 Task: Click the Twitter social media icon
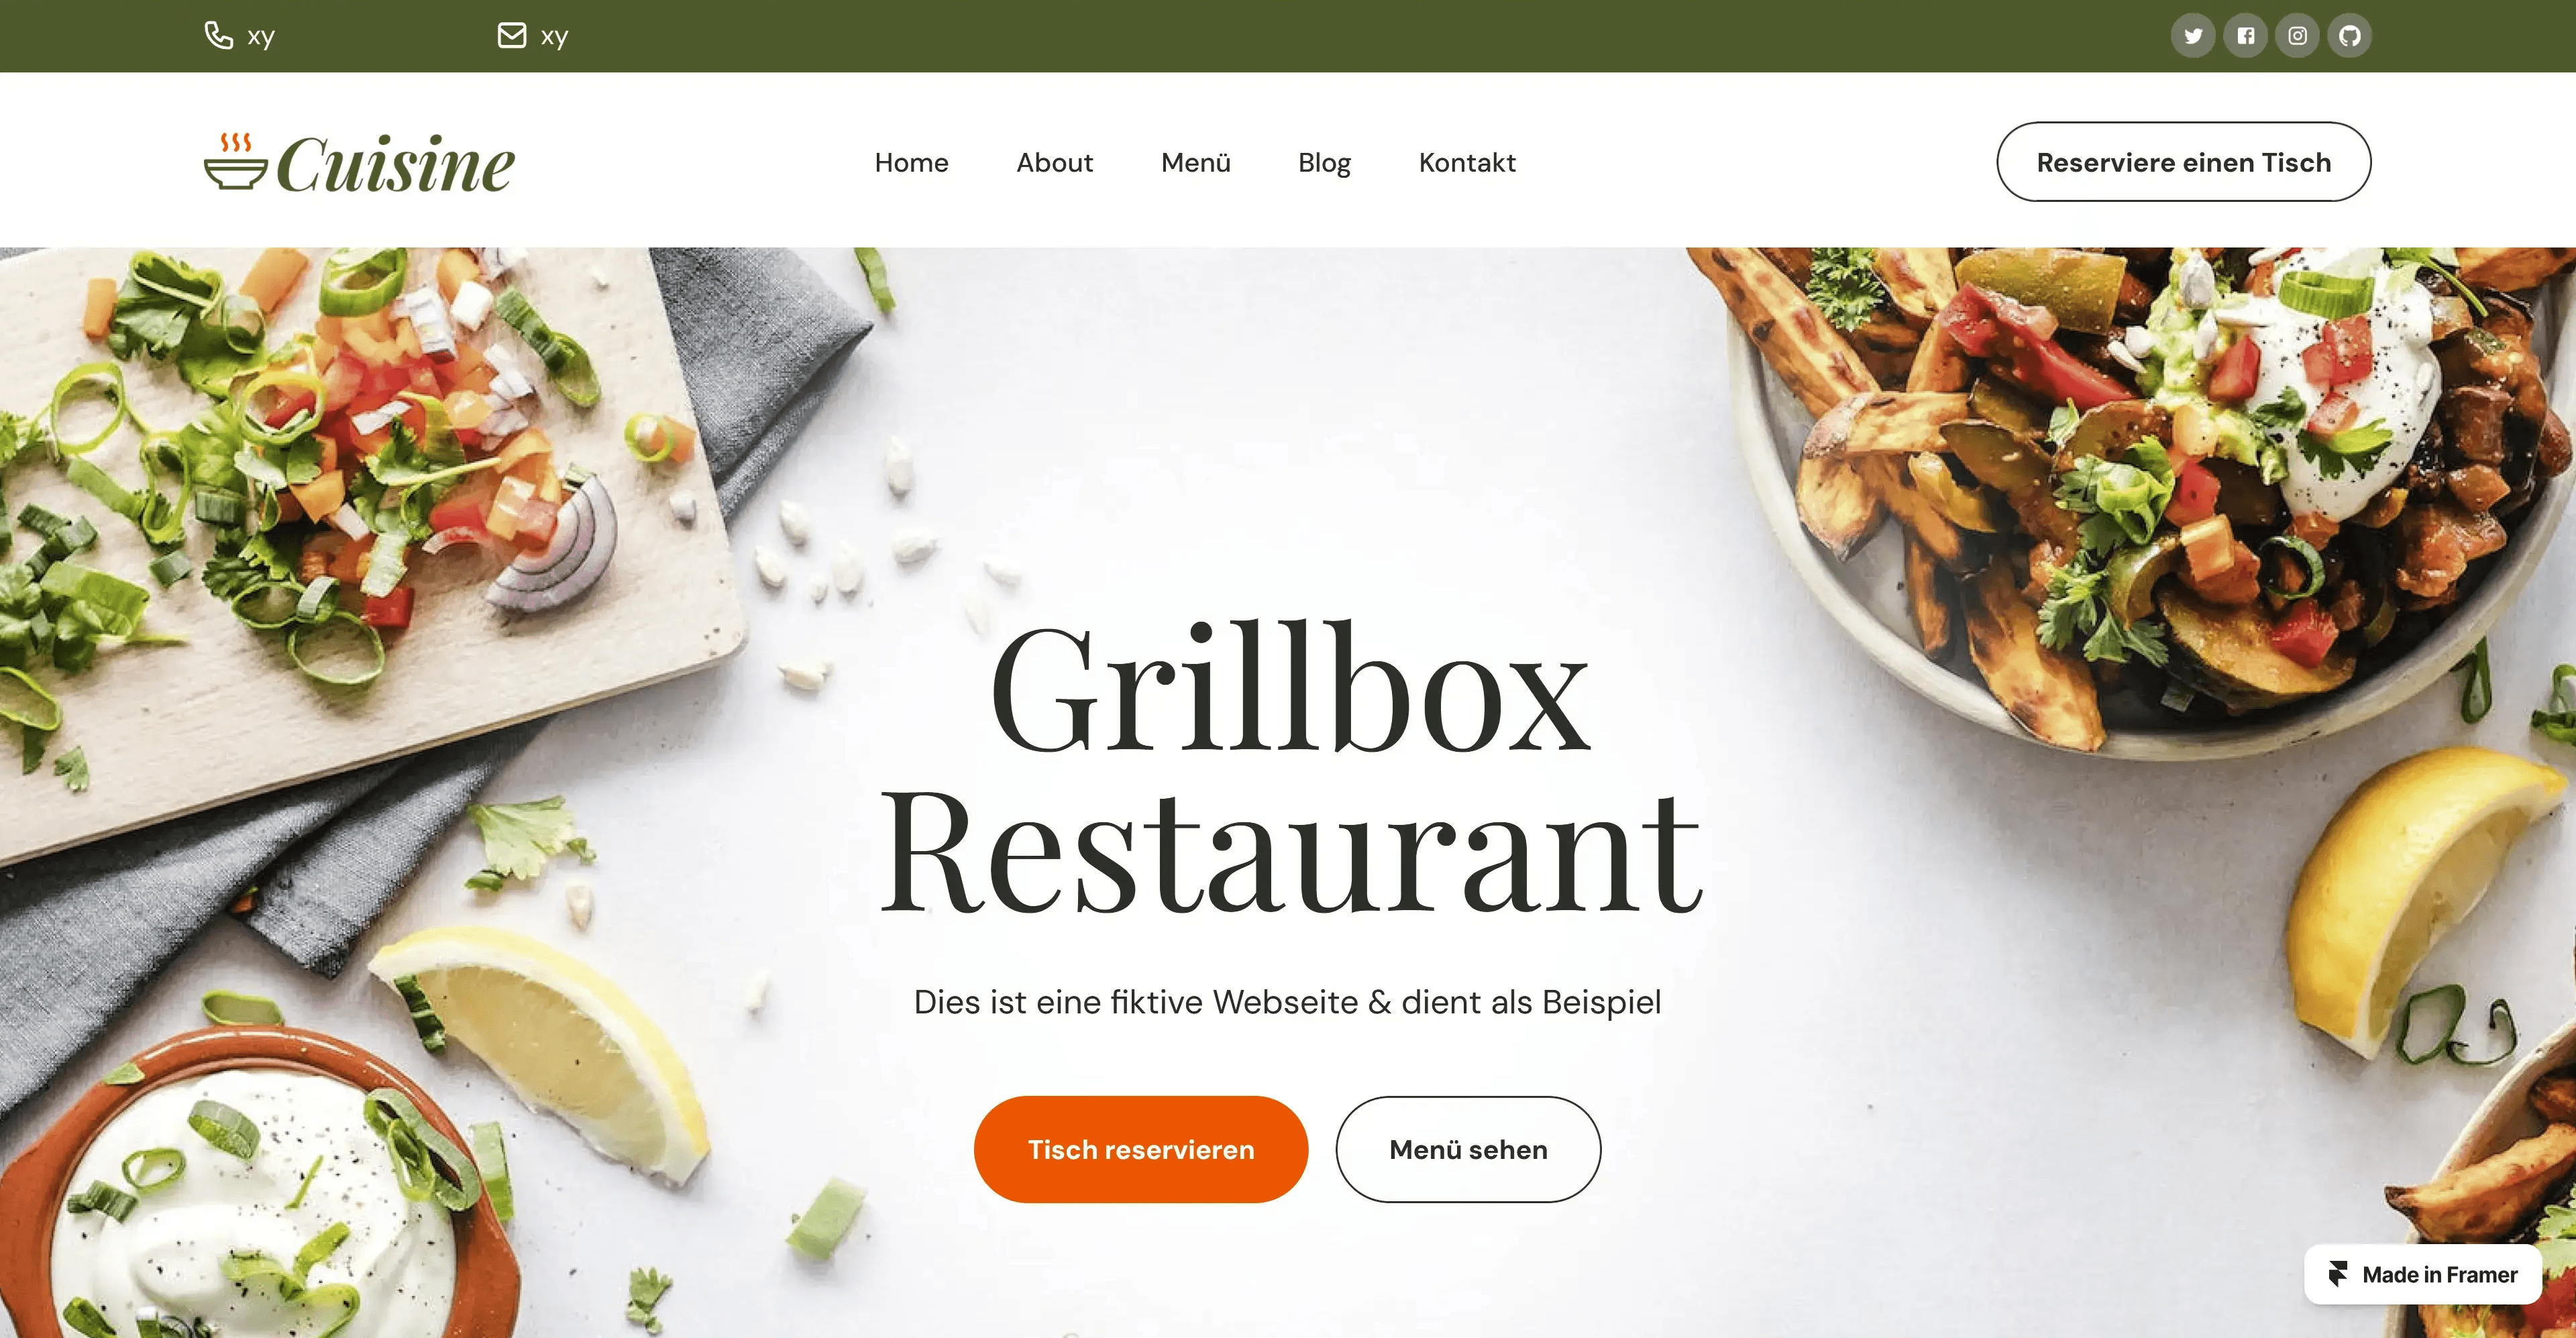pos(2193,36)
